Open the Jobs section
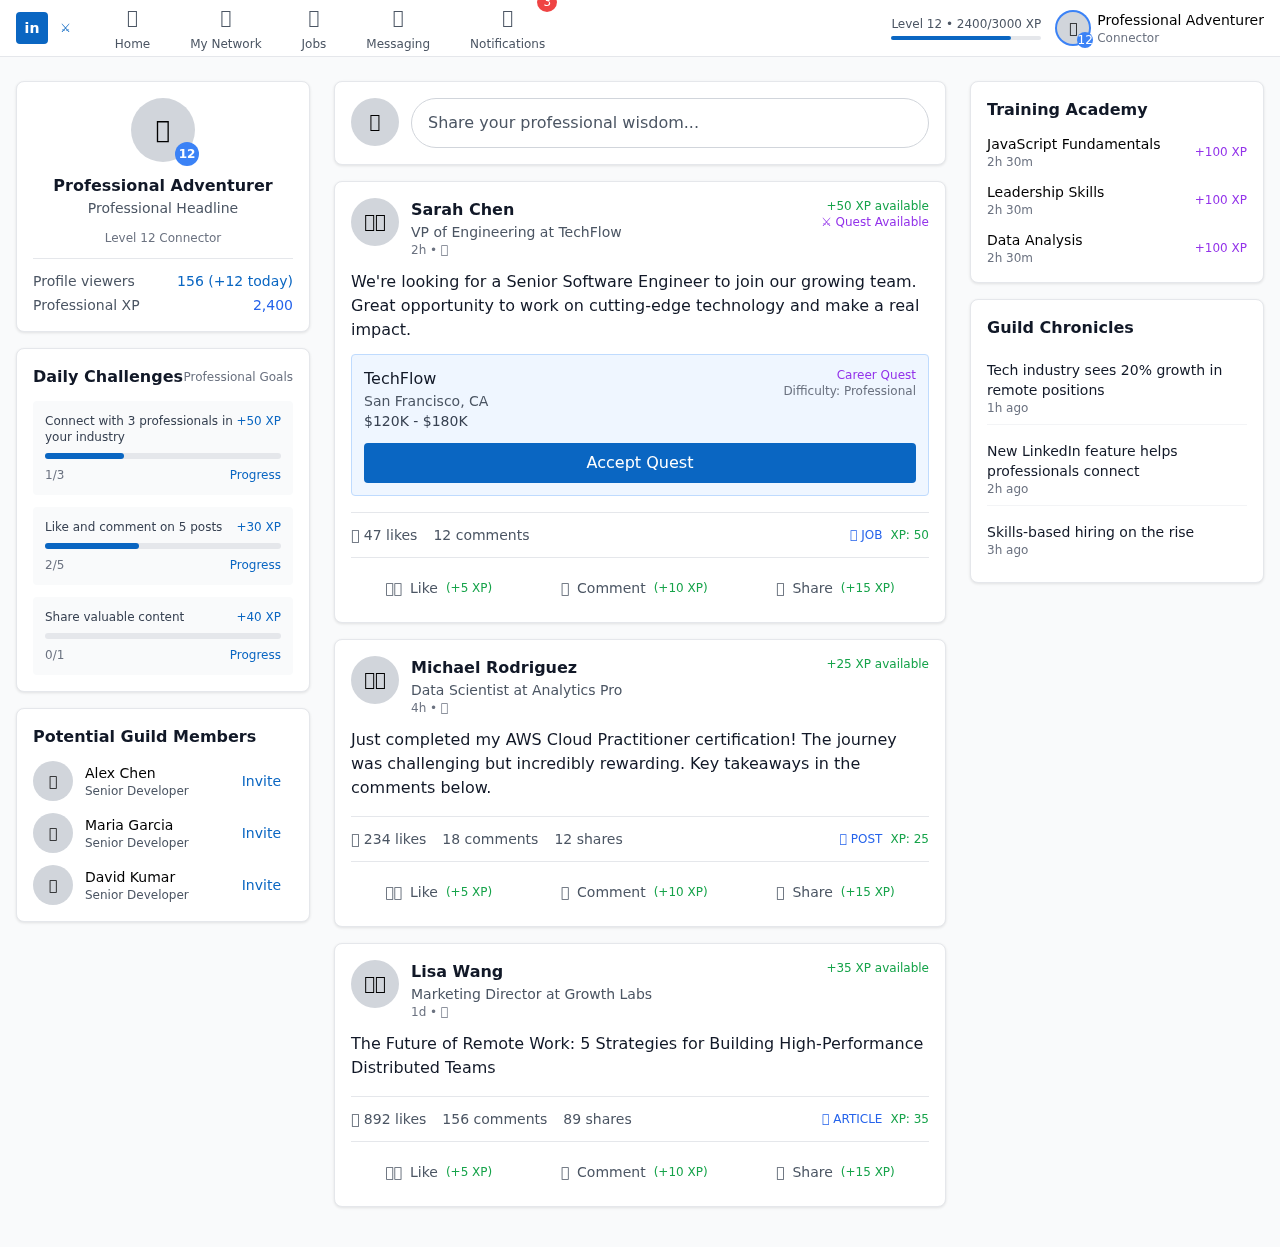The height and width of the screenshot is (1247, 1280). (x=313, y=29)
